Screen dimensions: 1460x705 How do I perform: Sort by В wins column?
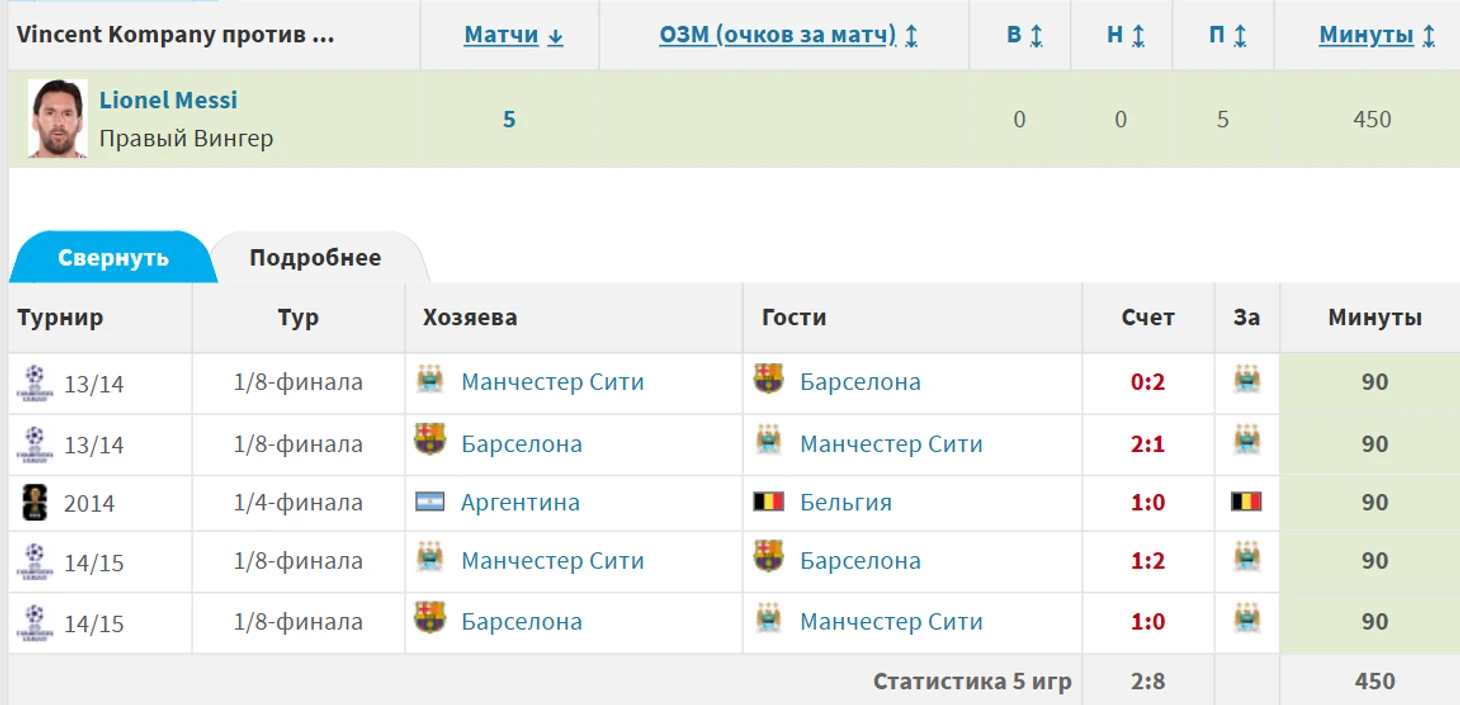pyautogui.click(x=1024, y=35)
